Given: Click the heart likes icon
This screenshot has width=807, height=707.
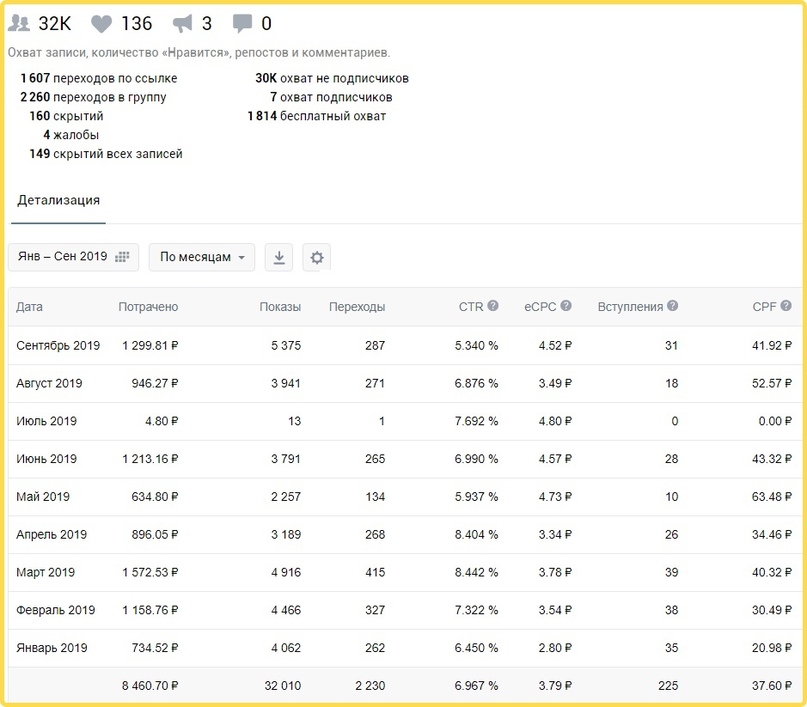Looking at the screenshot, I should 101,24.
